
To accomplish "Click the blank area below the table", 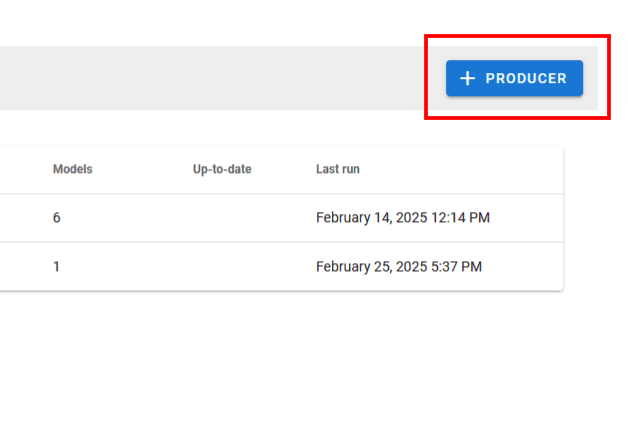I will tap(280, 350).
